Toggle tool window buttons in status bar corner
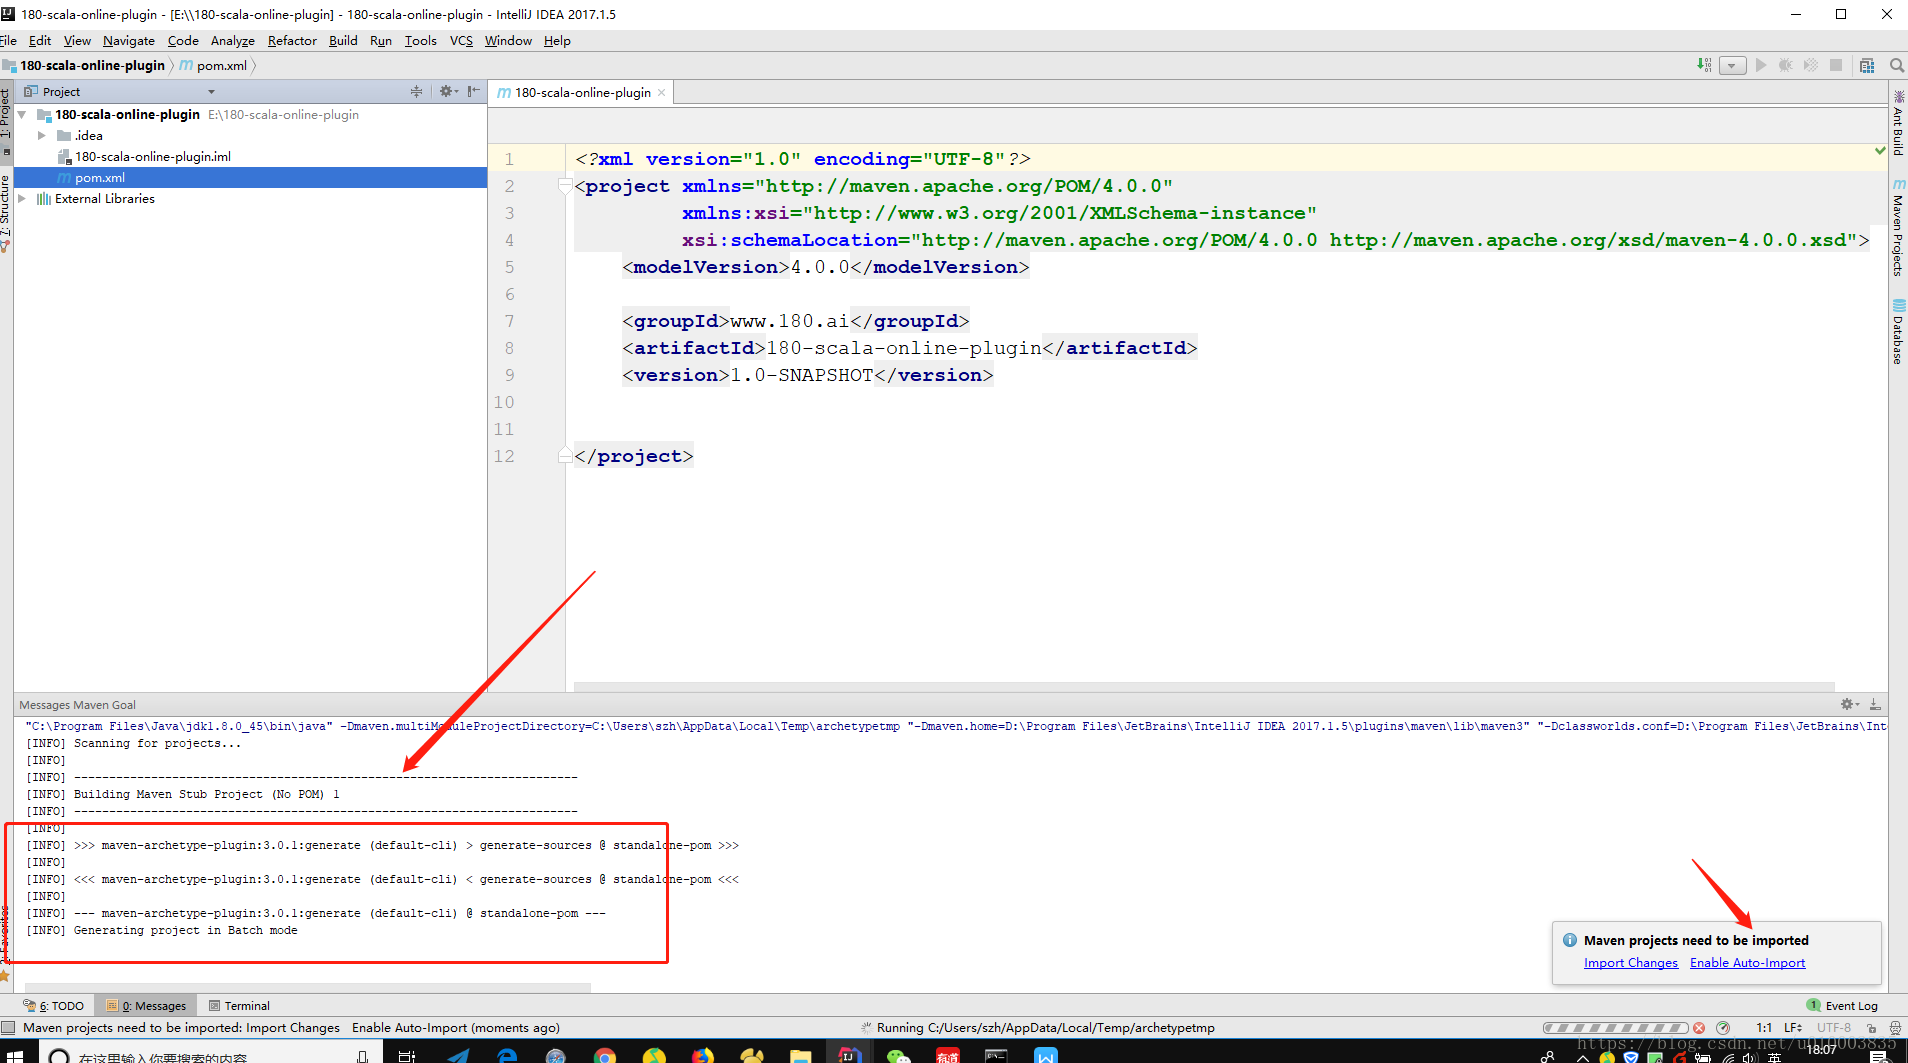This screenshot has width=1908, height=1063. [x=8, y=1027]
